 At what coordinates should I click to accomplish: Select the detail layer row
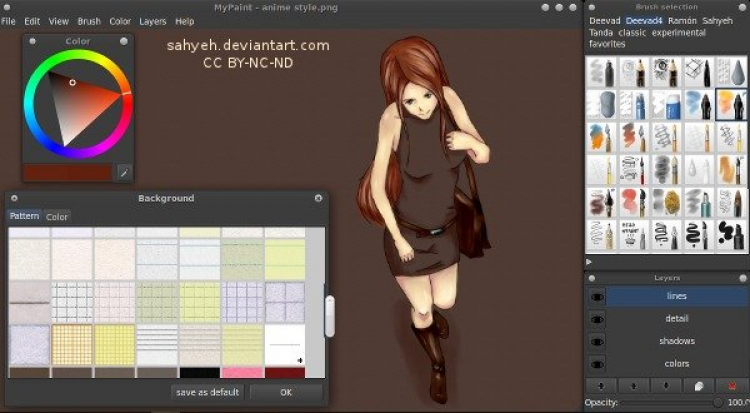coord(677,319)
